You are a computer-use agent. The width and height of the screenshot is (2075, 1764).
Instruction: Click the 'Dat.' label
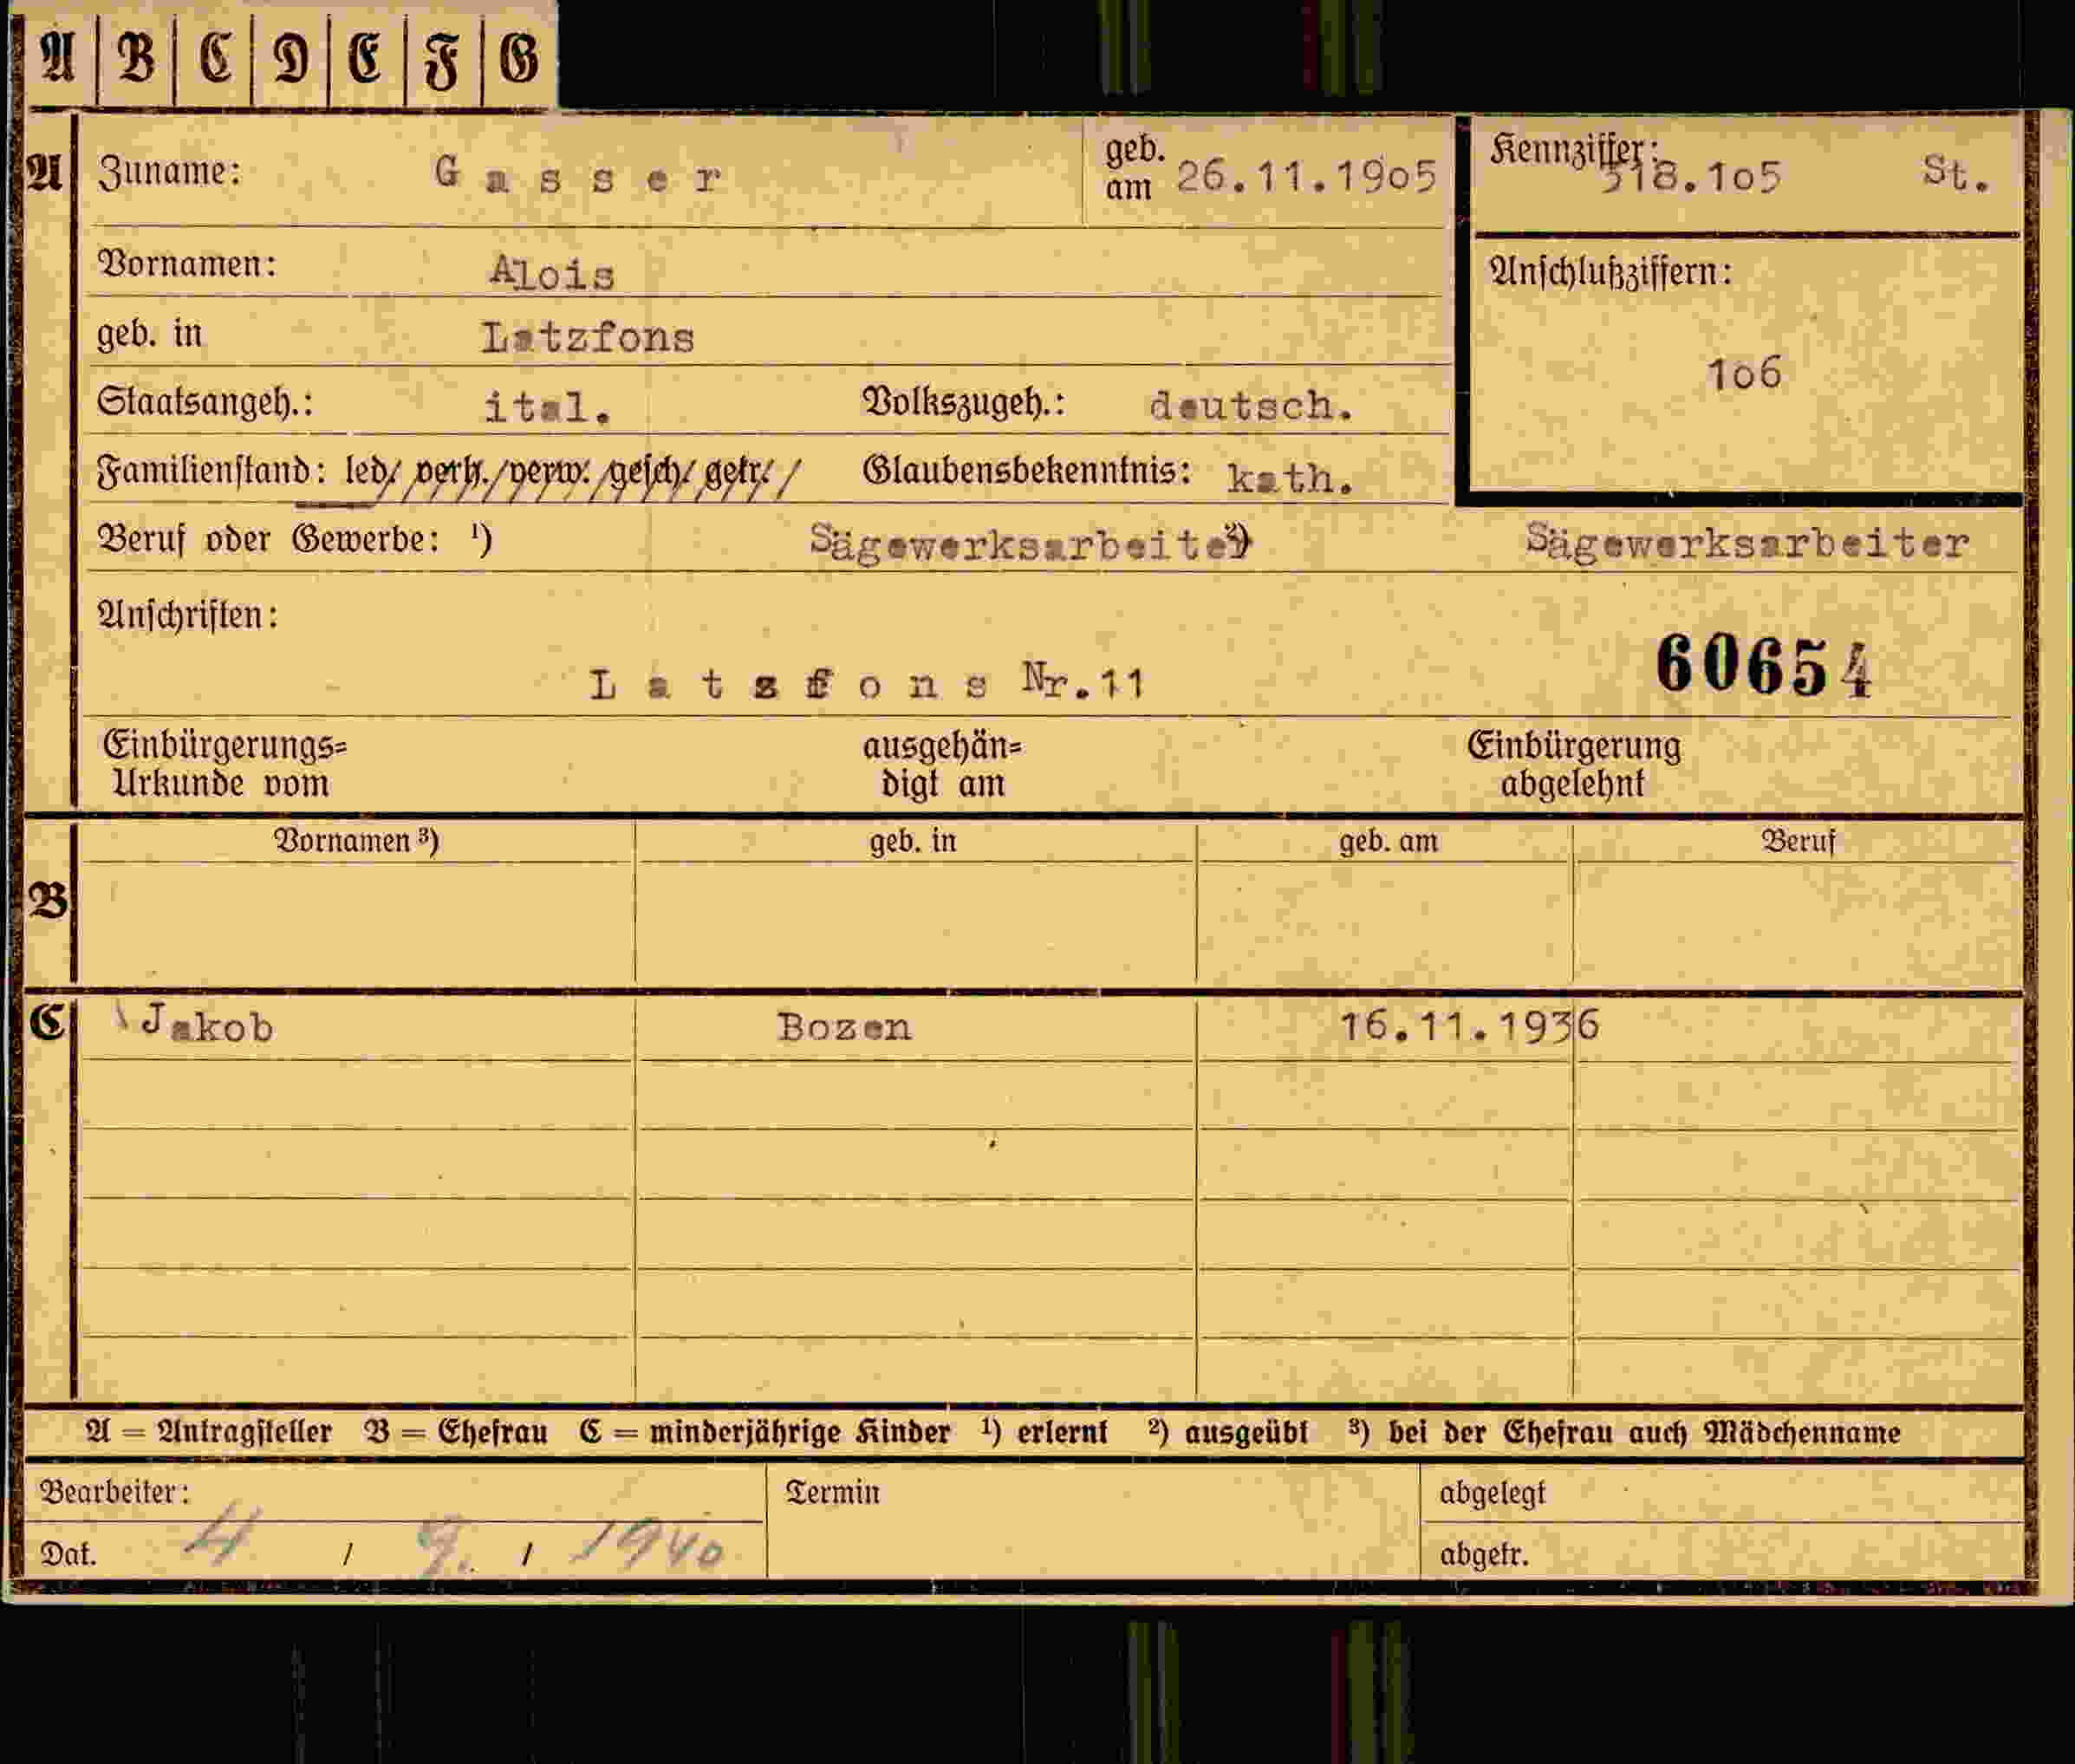68,1553
